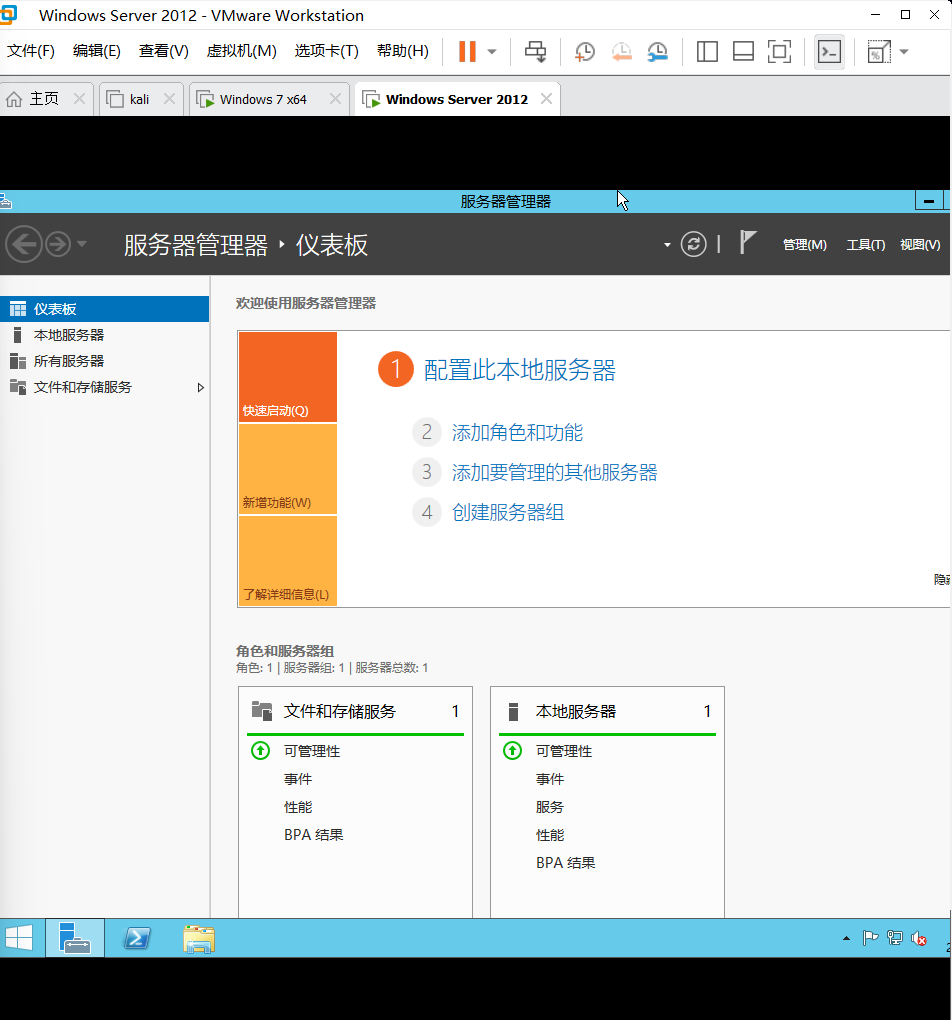Viewport: 952px width, 1020px height.
Task: Open the pause button dropdown arrow
Action: (x=492, y=52)
